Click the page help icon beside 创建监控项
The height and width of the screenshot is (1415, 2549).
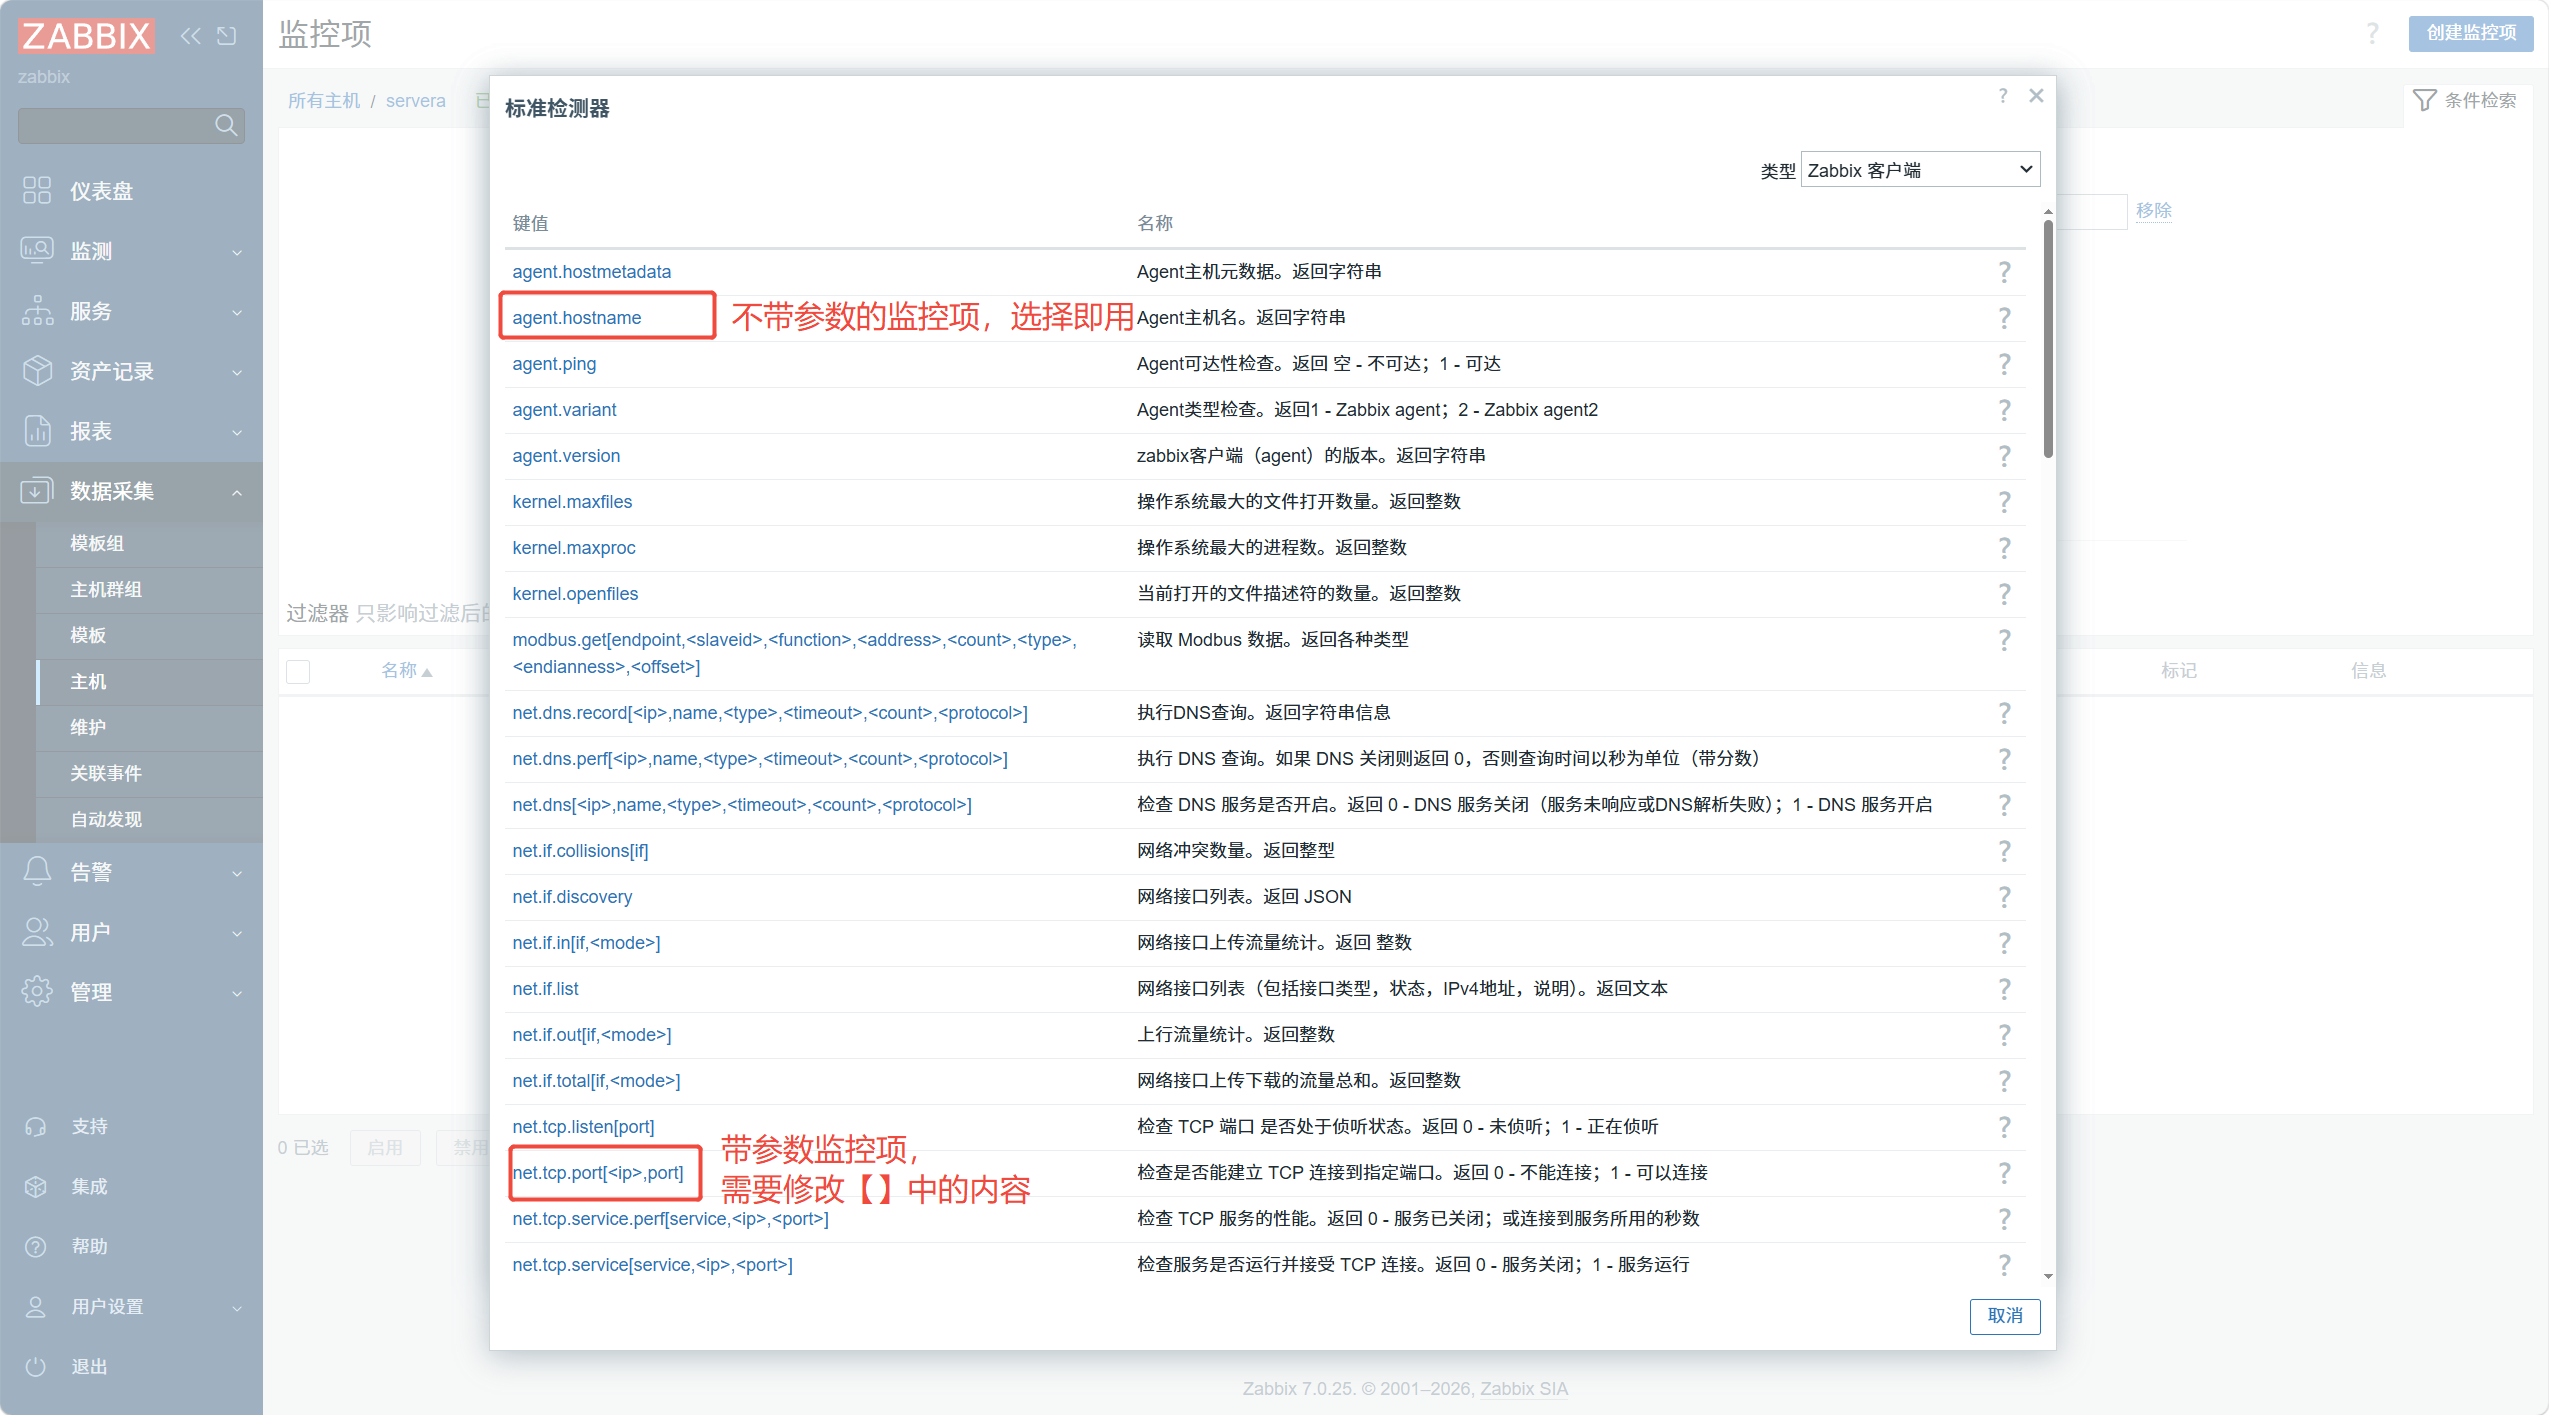click(2372, 34)
